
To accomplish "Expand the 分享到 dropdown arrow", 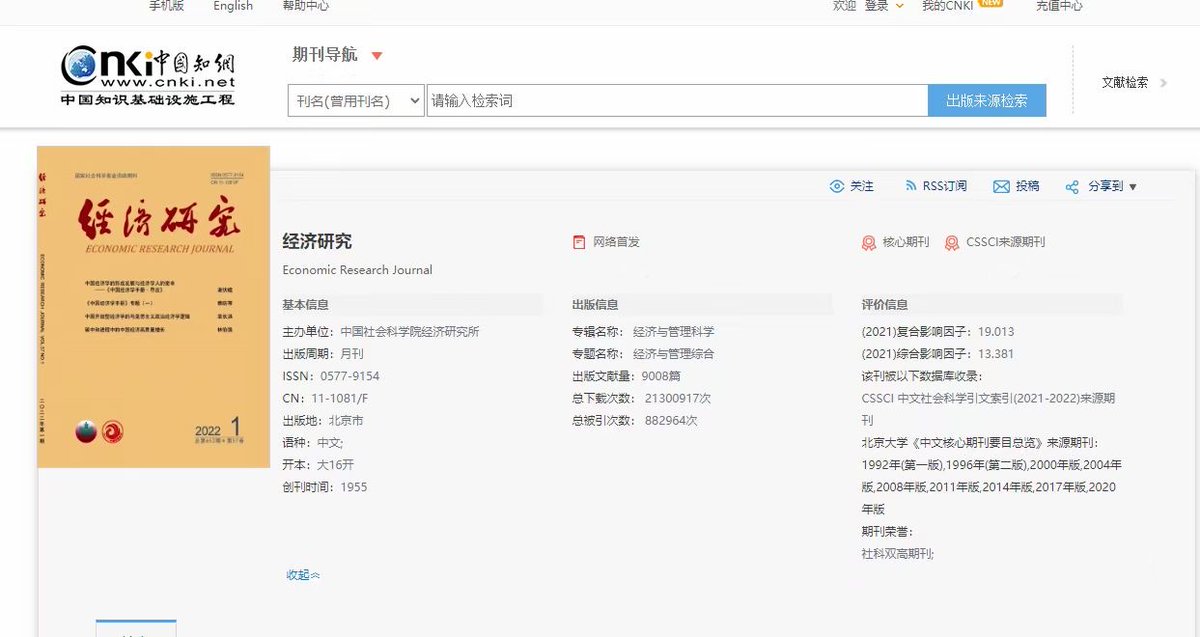I will [1133, 187].
